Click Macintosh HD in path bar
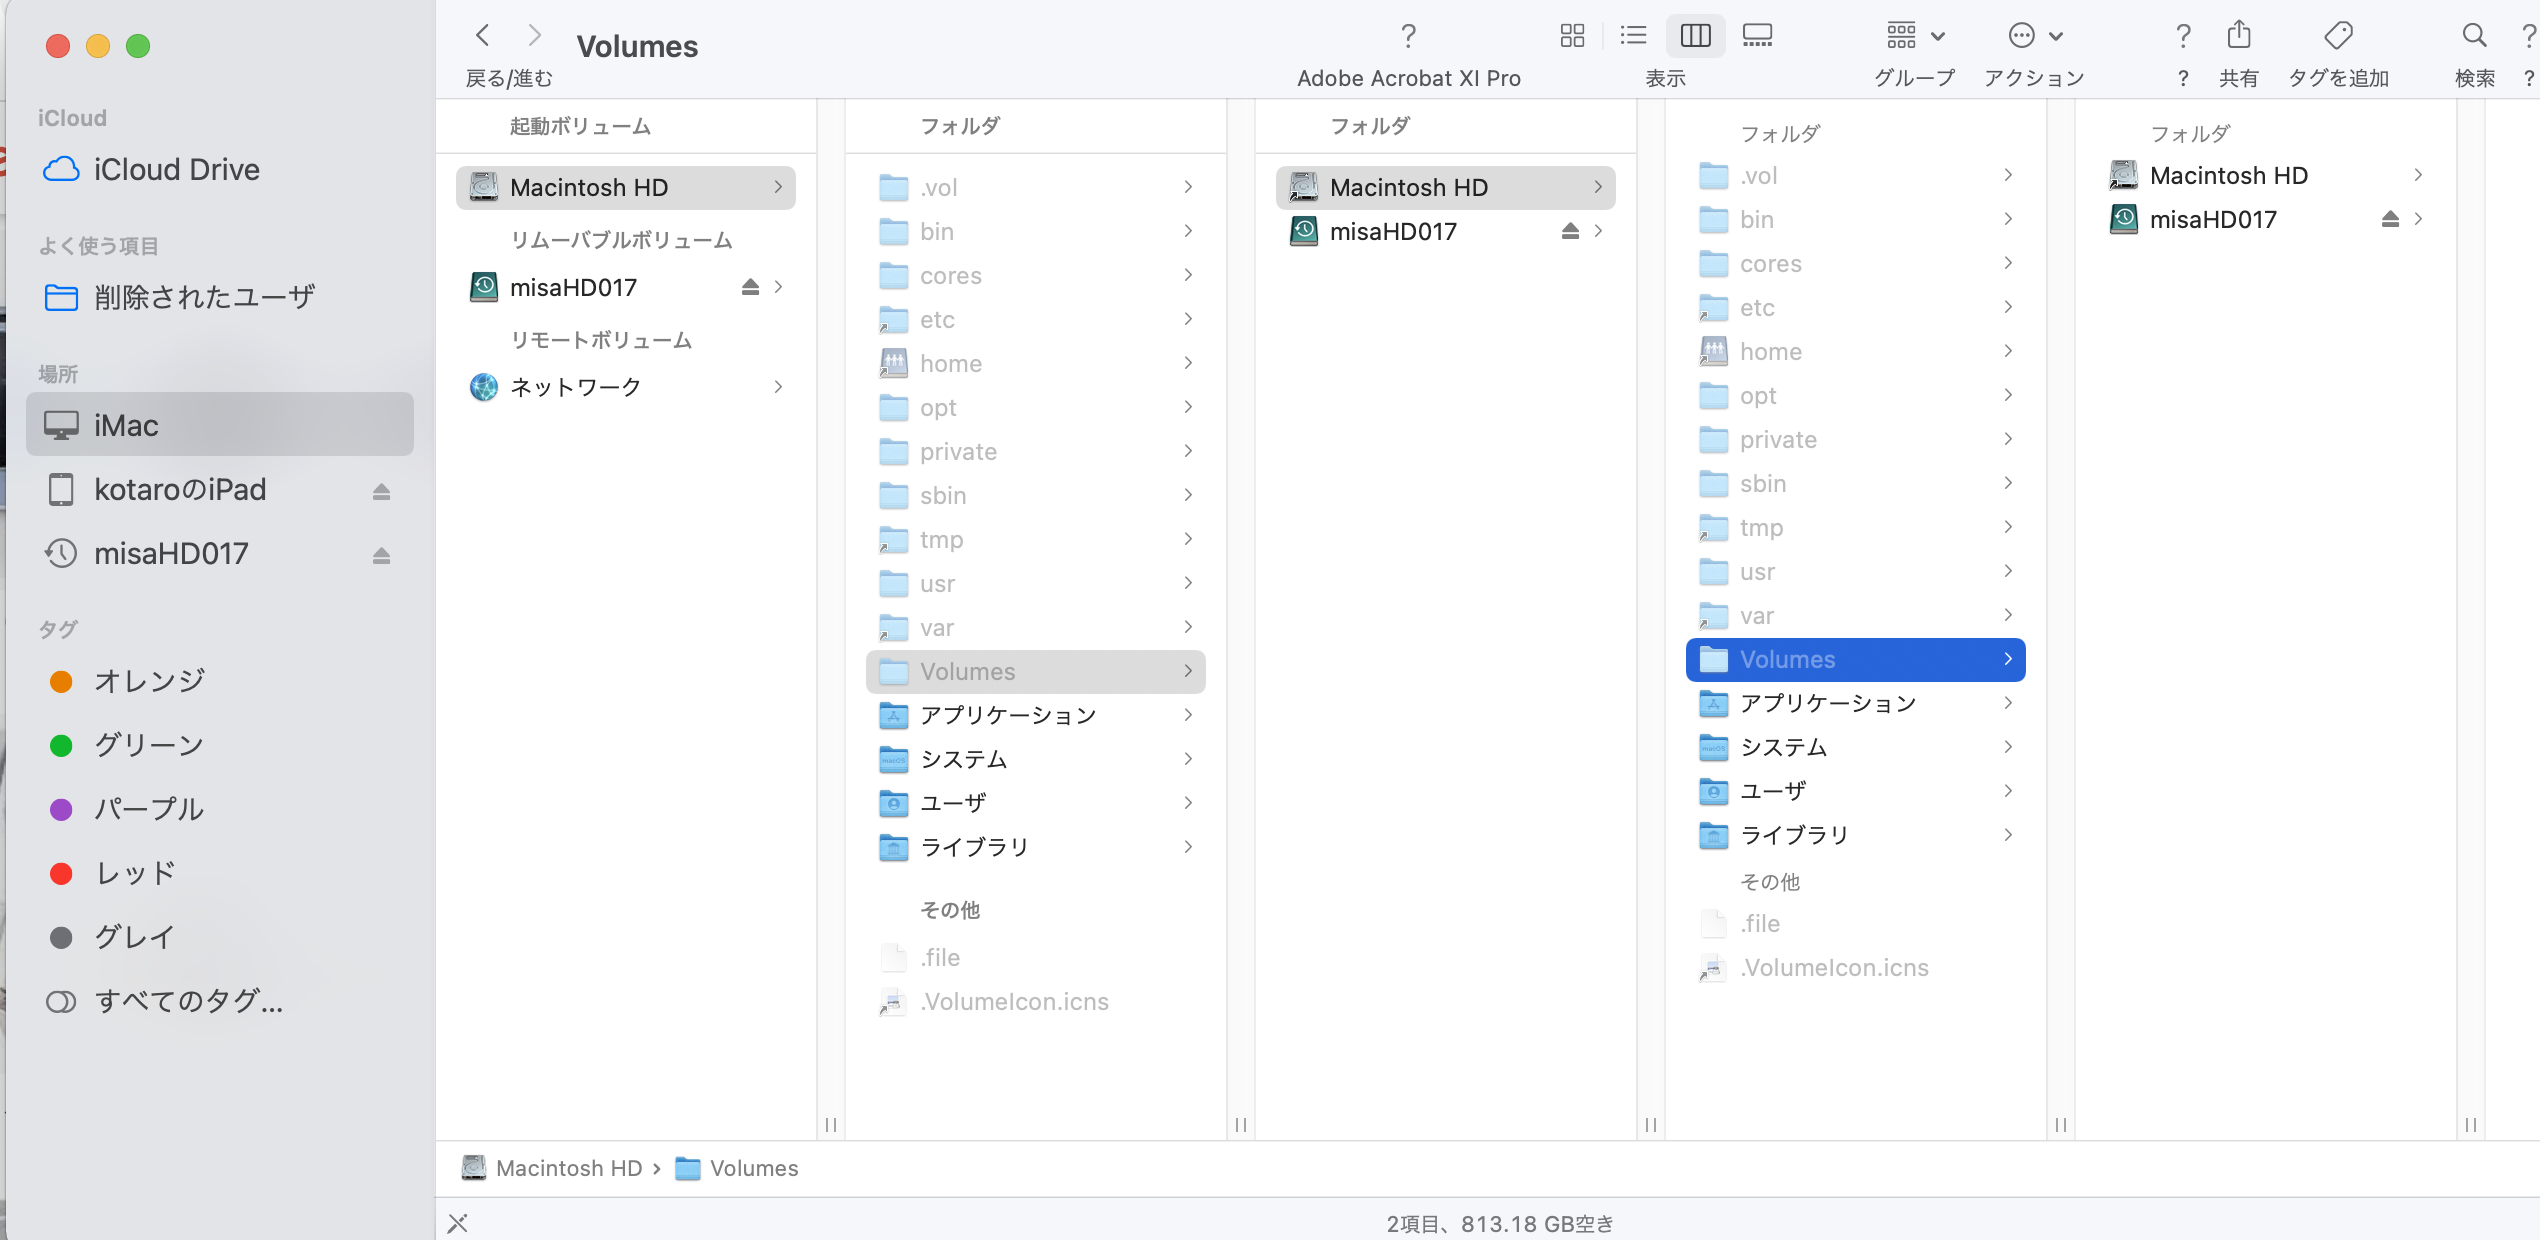The height and width of the screenshot is (1240, 2540). point(568,1168)
